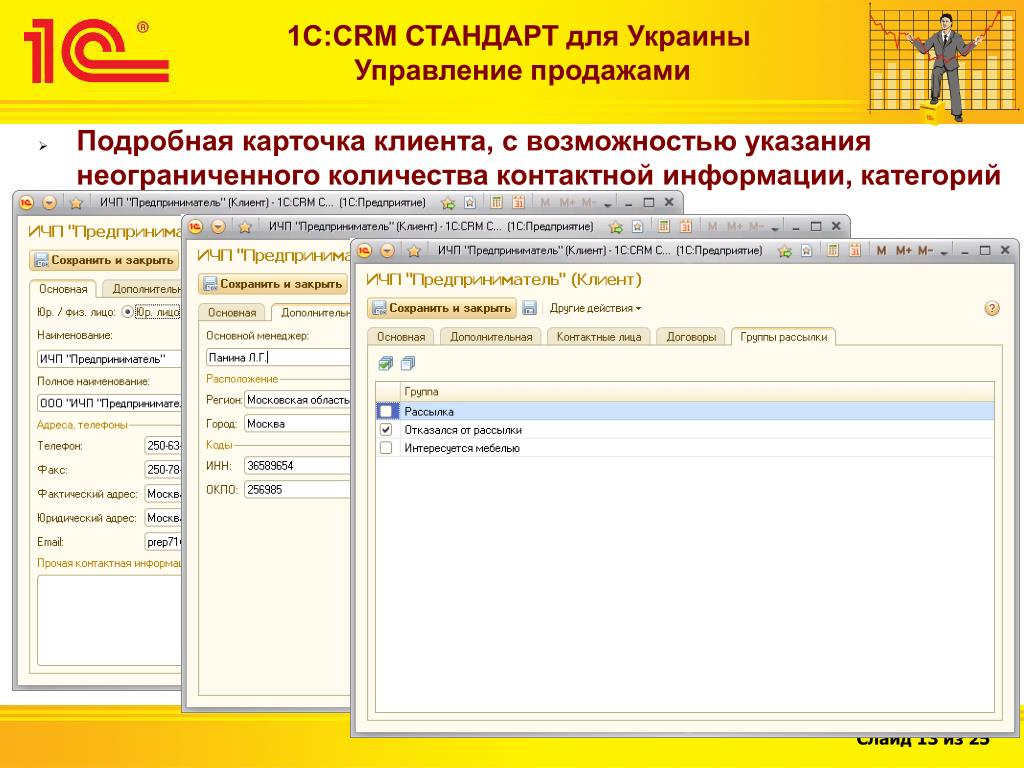
Task: Switch to Дополнительная tab in front window
Action: [491, 337]
